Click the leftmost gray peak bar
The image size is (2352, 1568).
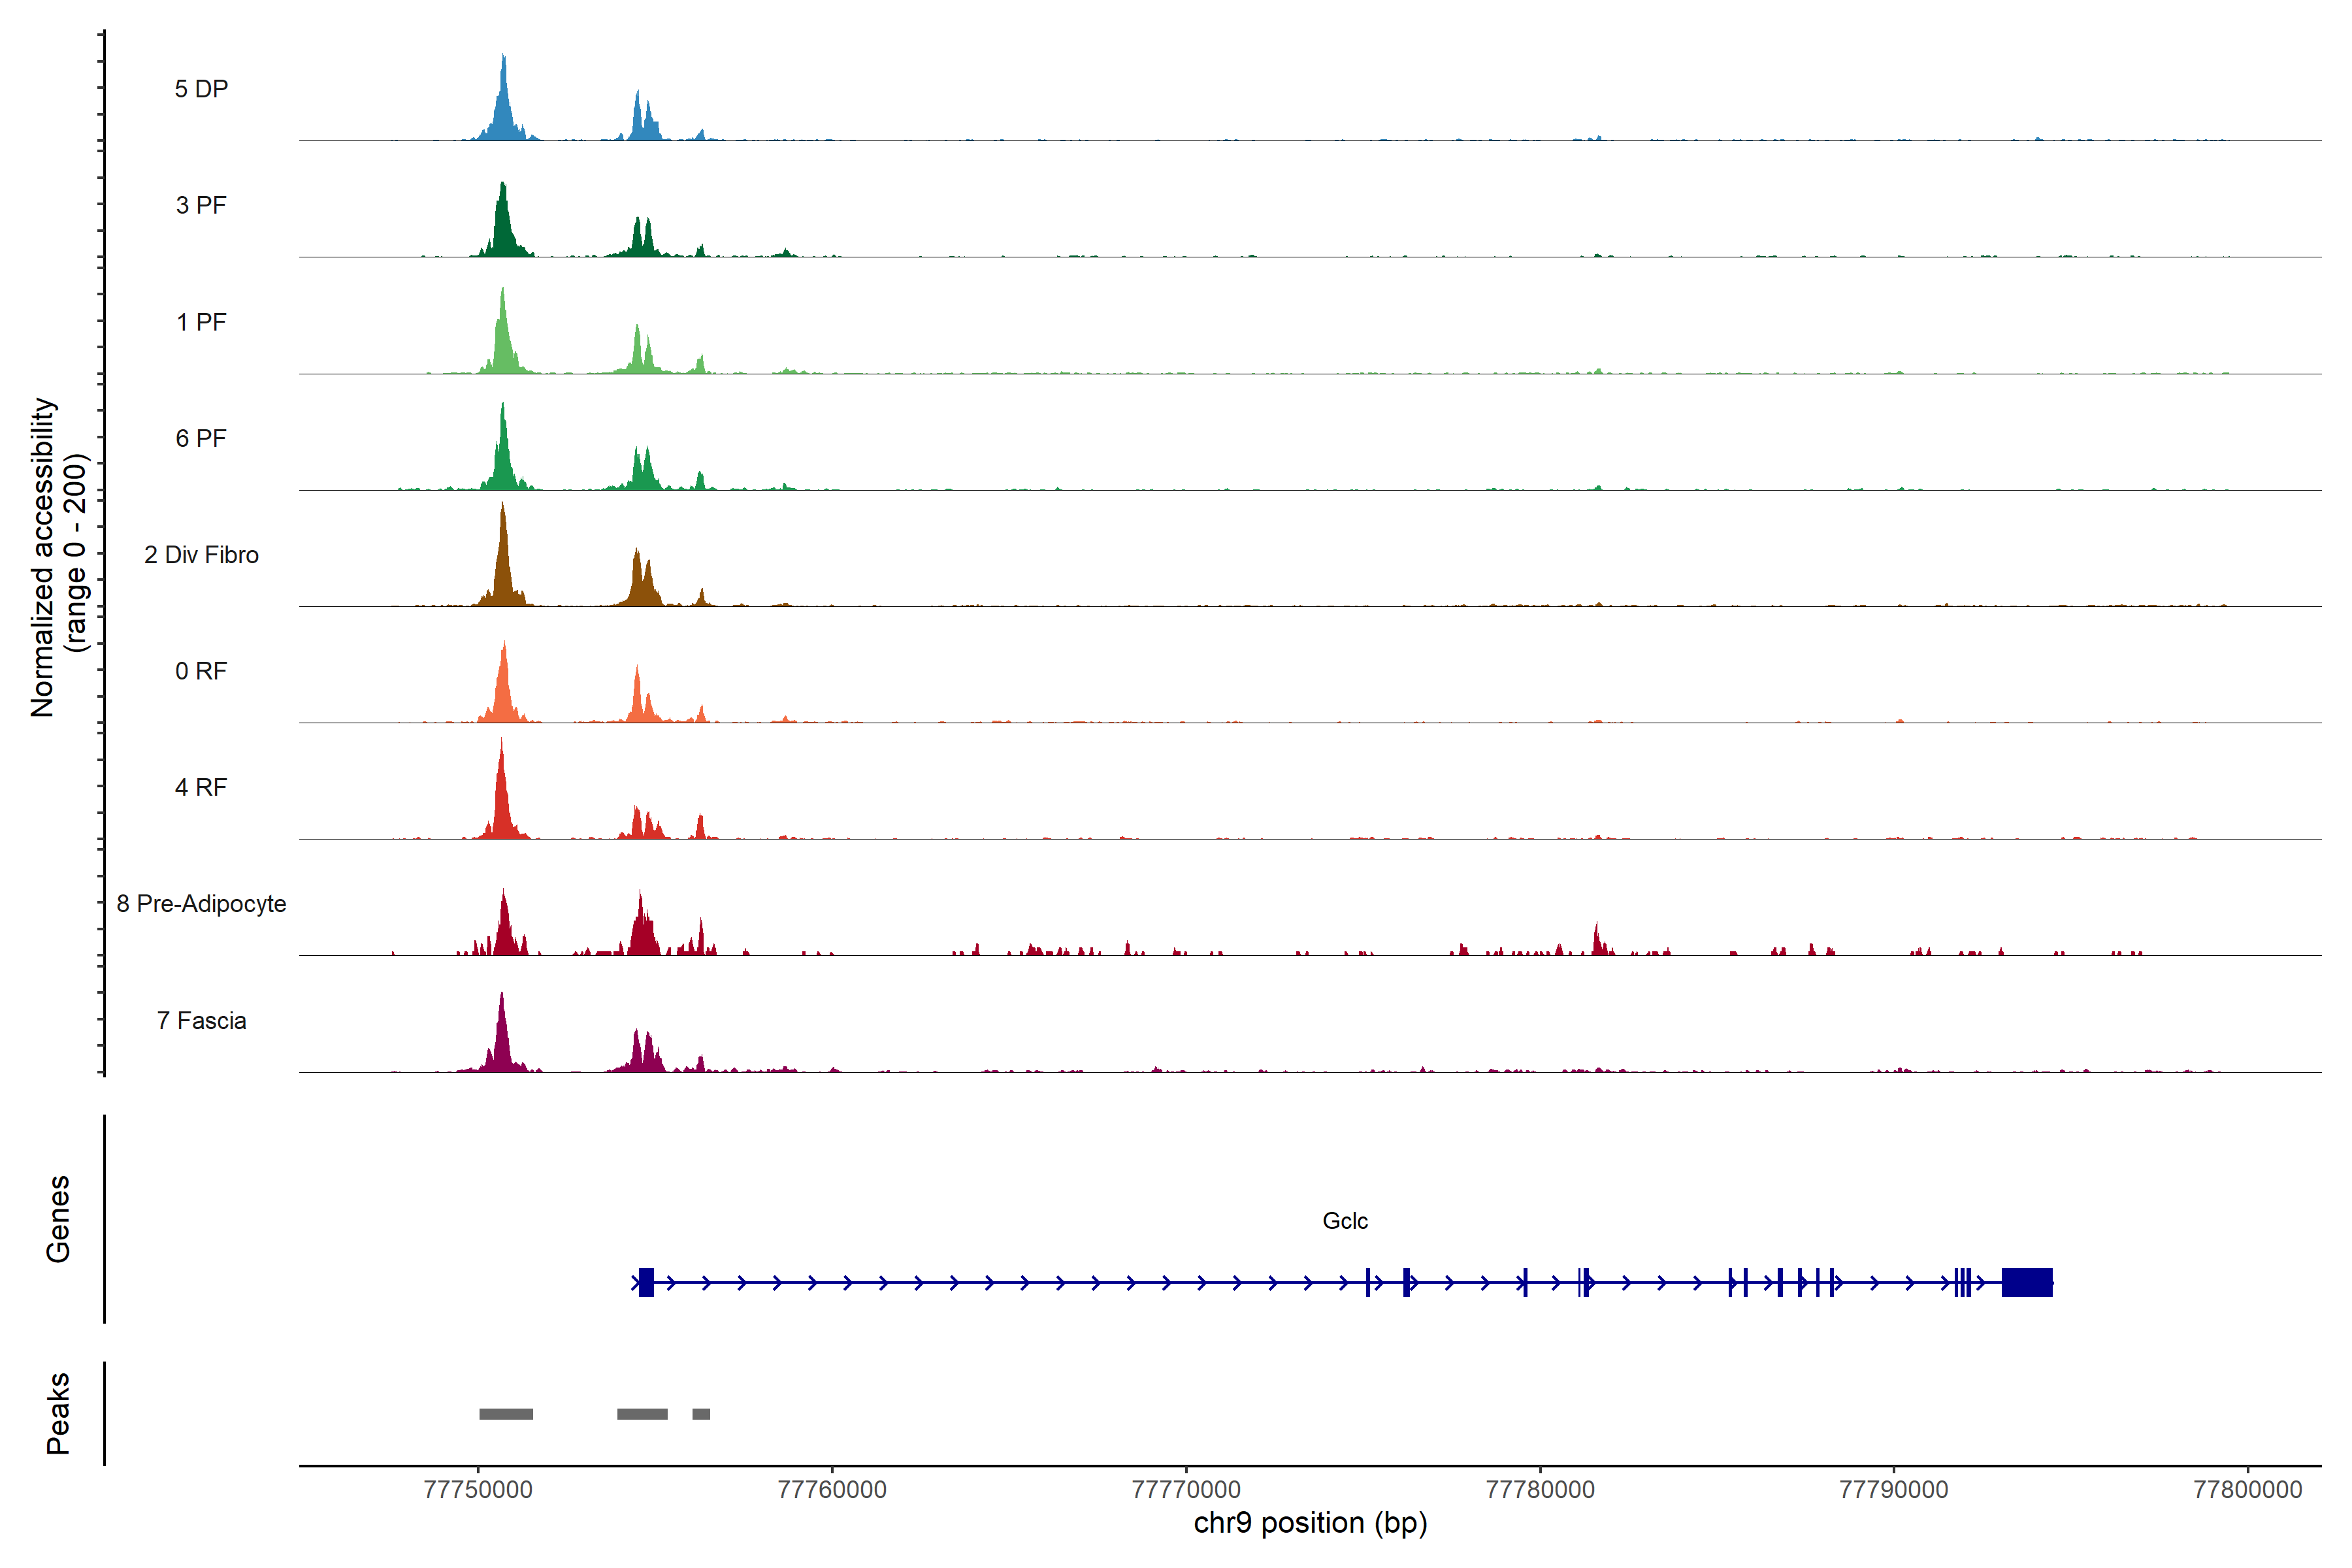[x=506, y=1414]
